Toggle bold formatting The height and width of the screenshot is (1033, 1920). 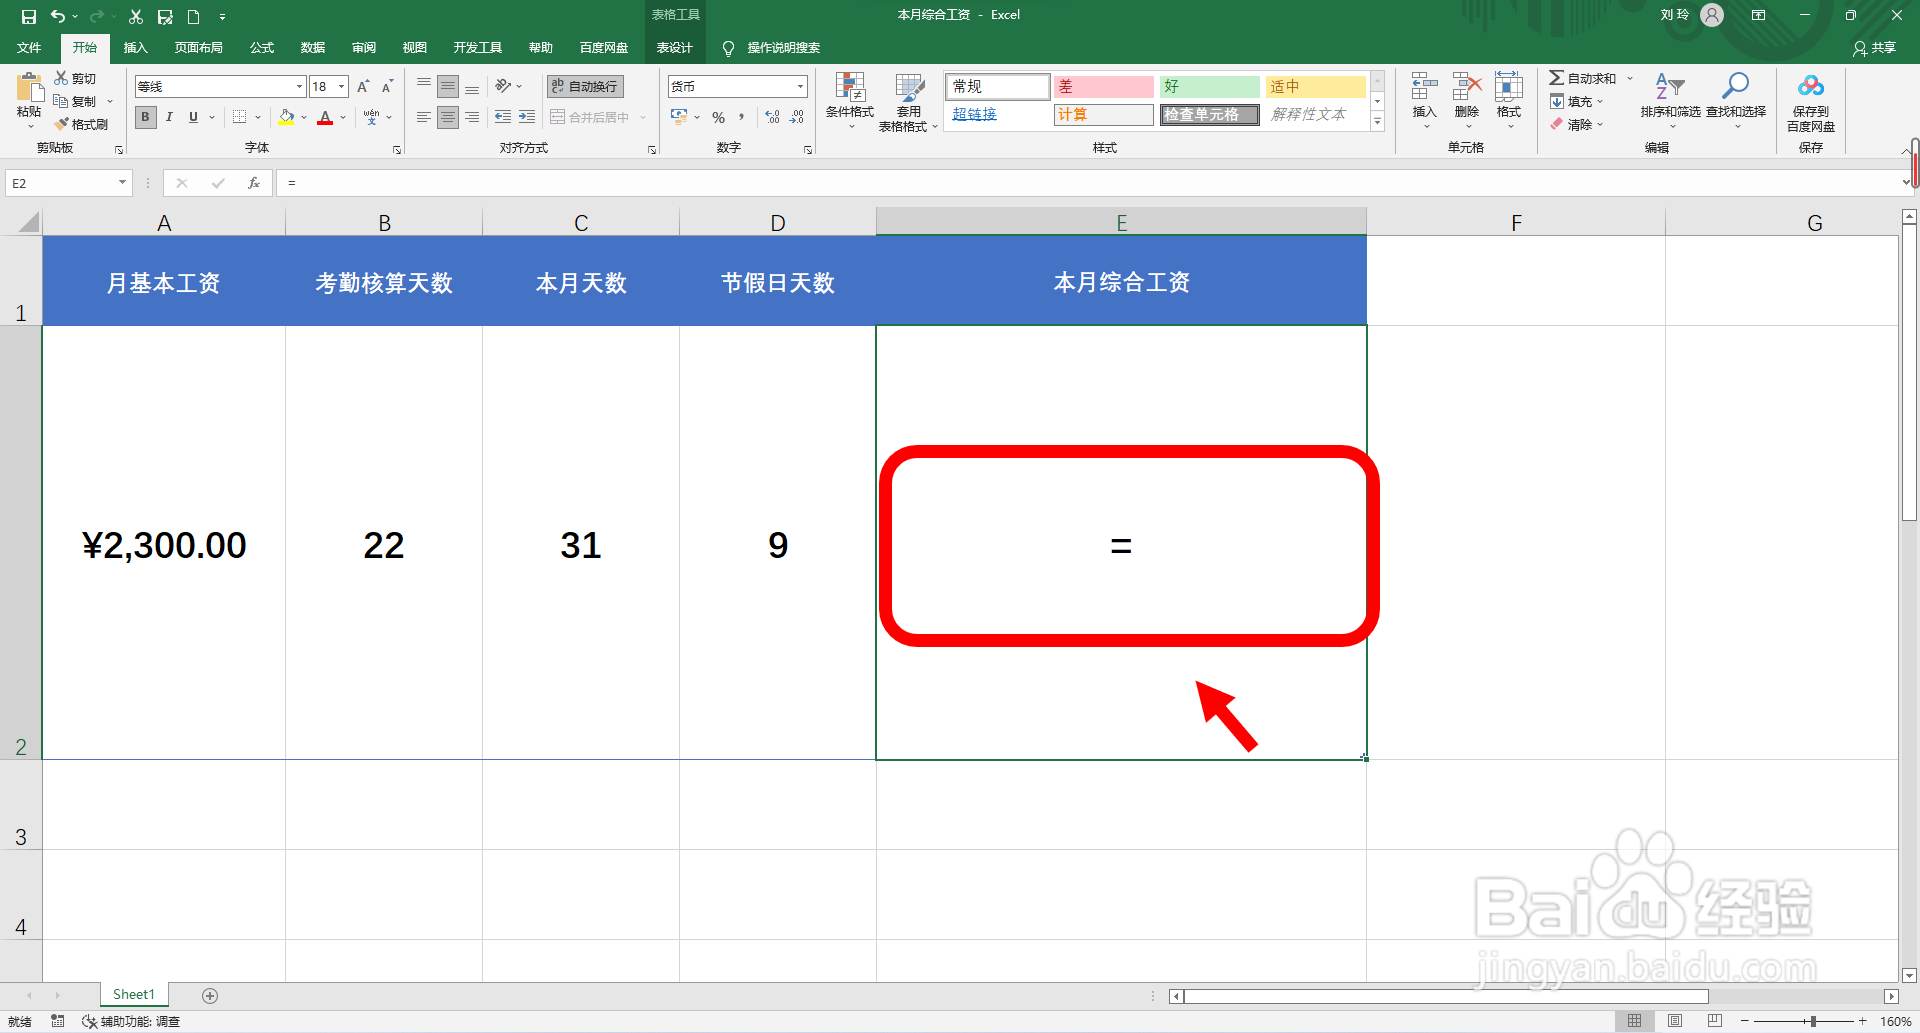click(146, 117)
